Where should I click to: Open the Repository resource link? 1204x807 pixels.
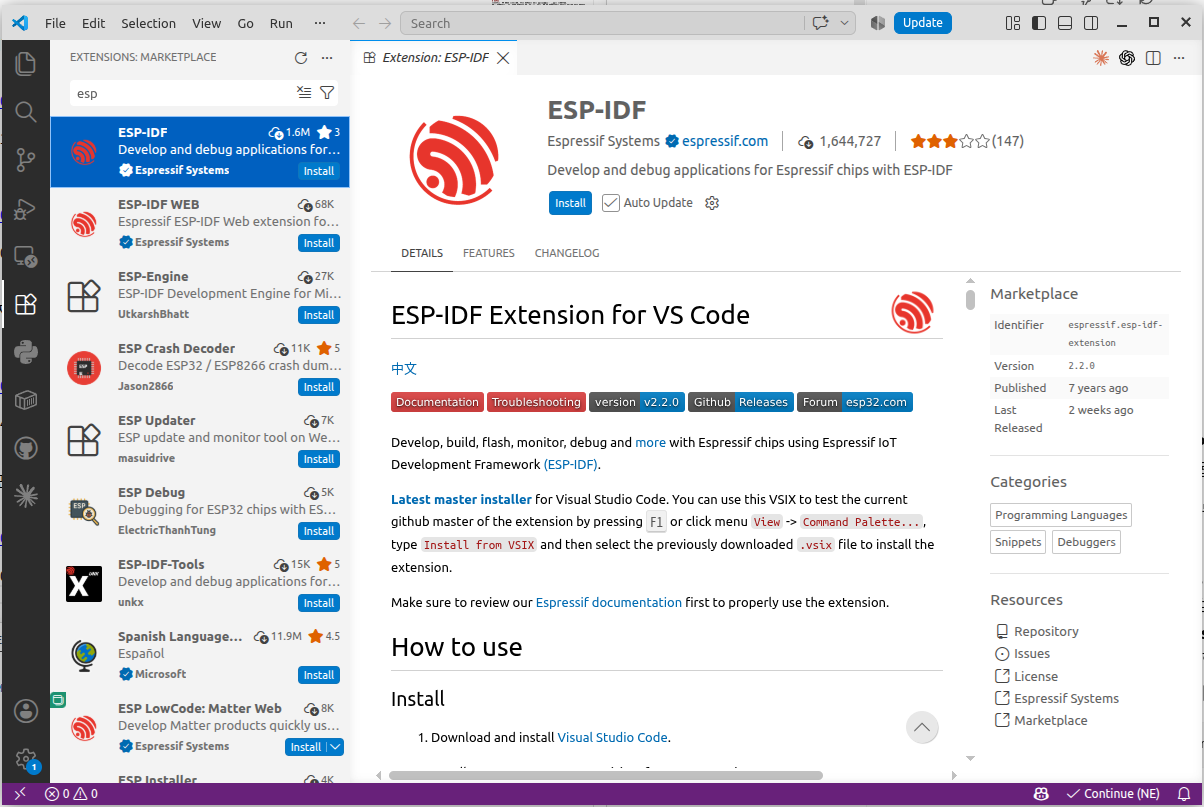1046,631
